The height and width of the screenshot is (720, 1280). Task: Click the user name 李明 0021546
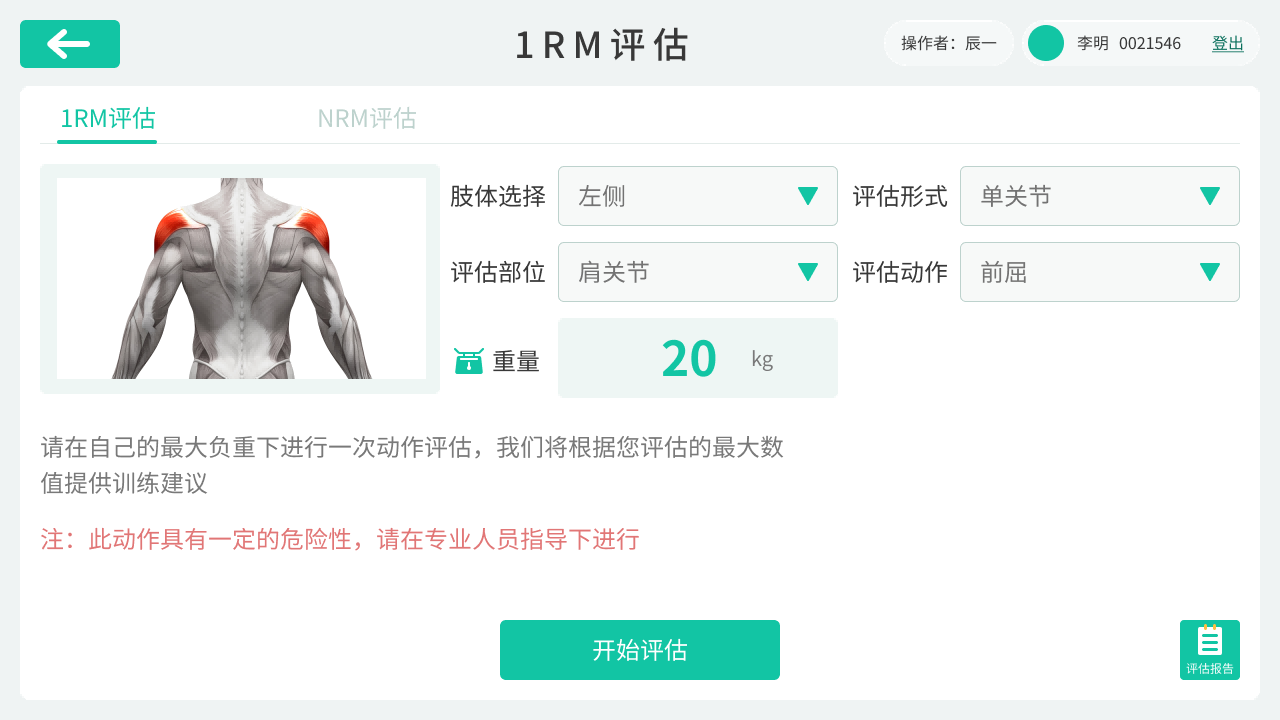coord(1129,43)
